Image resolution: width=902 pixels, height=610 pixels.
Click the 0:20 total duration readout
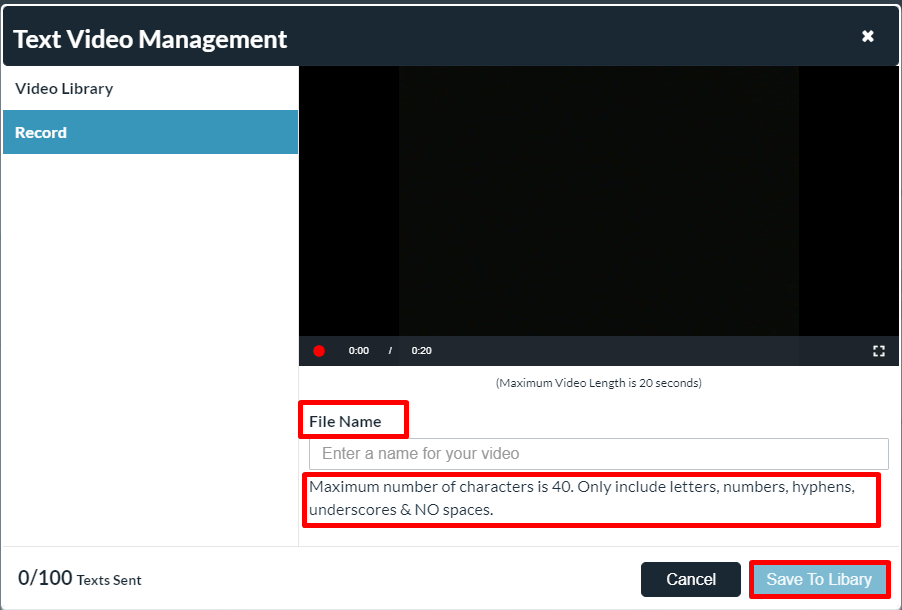421,351
